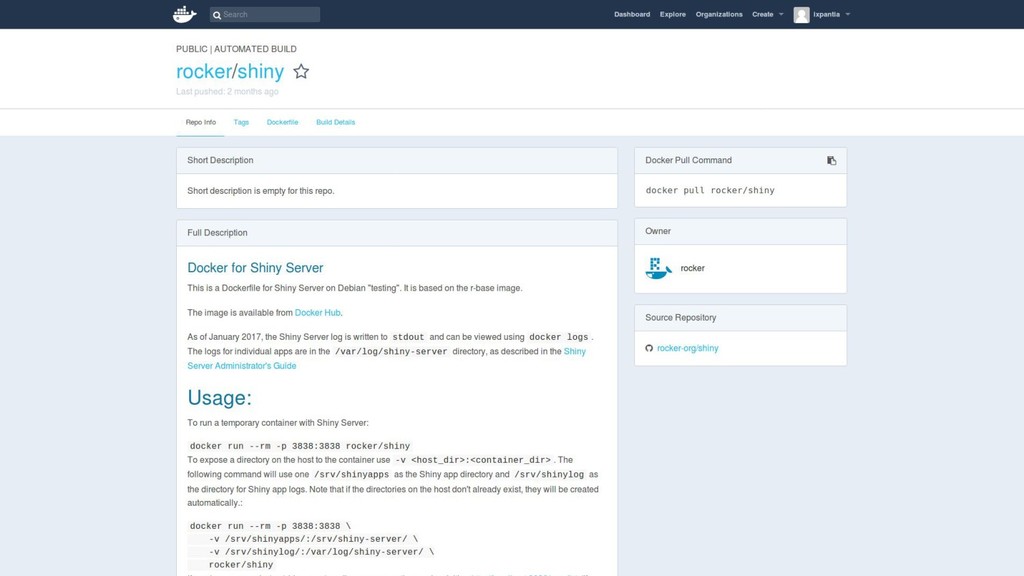Open the ixpantia account dropdown
The width and height of the screenshot is (1024, 576).
[831, 14]
